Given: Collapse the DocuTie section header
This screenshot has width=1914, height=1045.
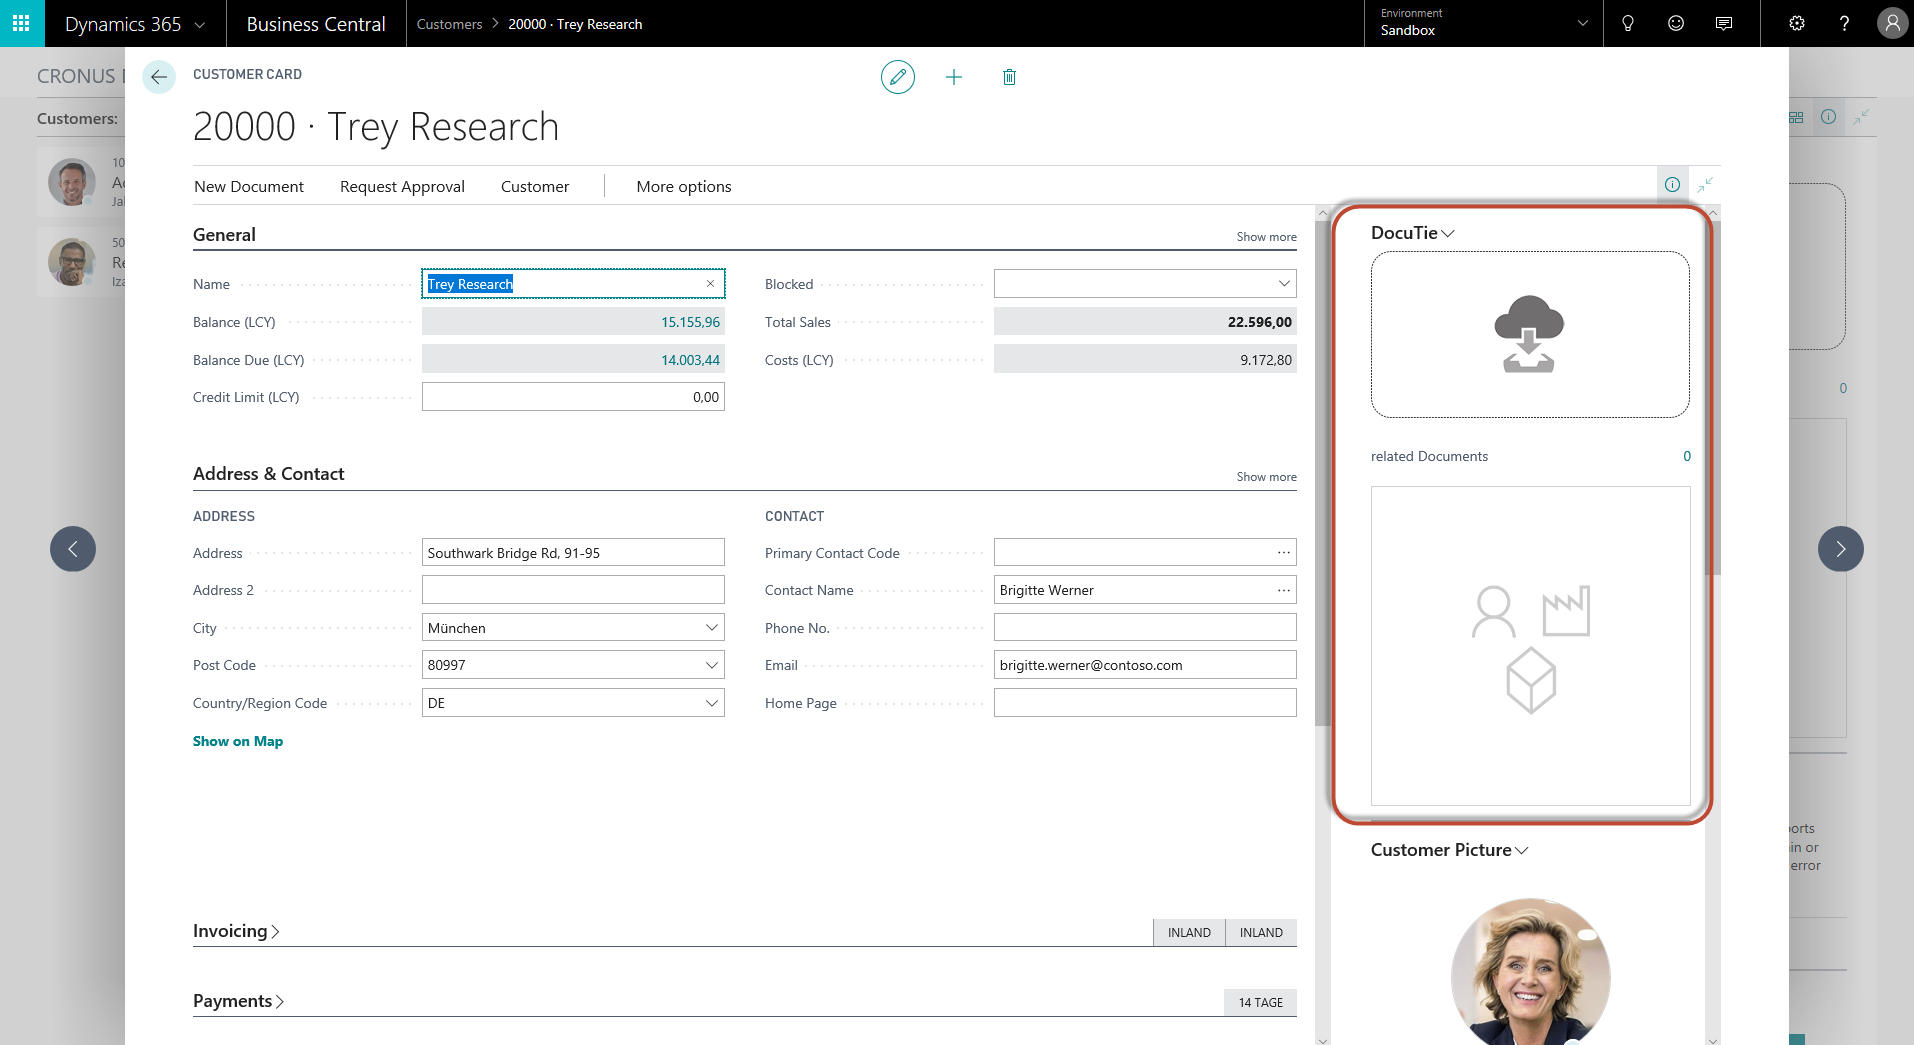Looking at the screenshot, I should point(1412,233).
